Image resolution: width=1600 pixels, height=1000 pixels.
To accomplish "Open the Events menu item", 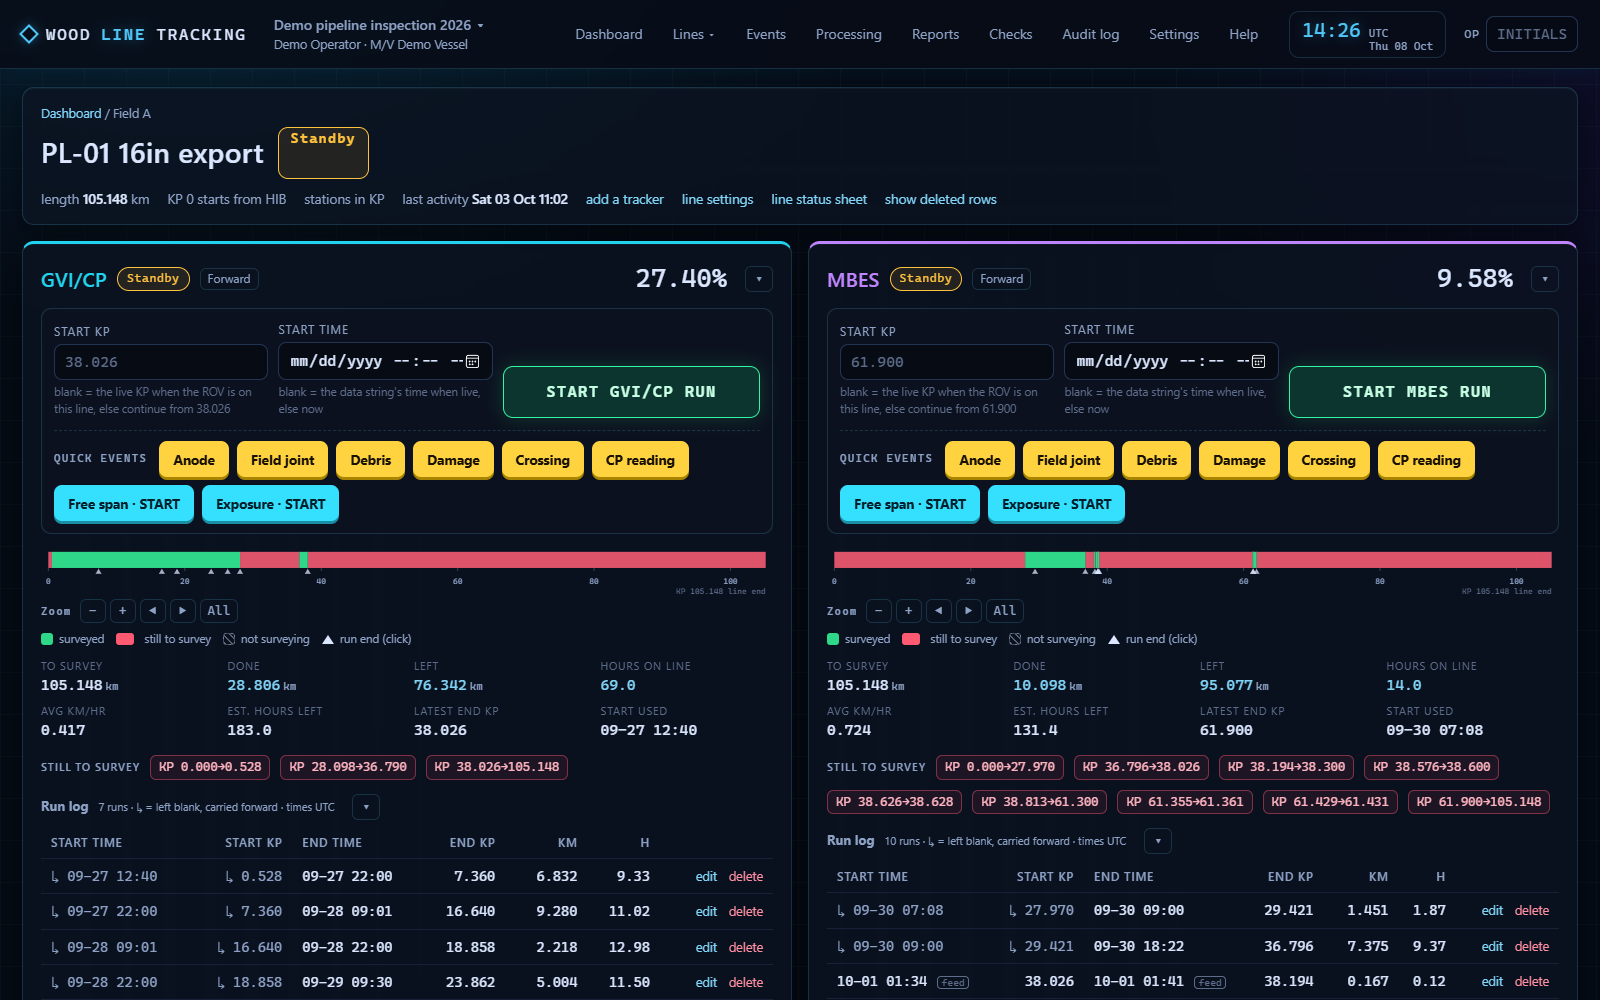I will (x=766, y=34).
